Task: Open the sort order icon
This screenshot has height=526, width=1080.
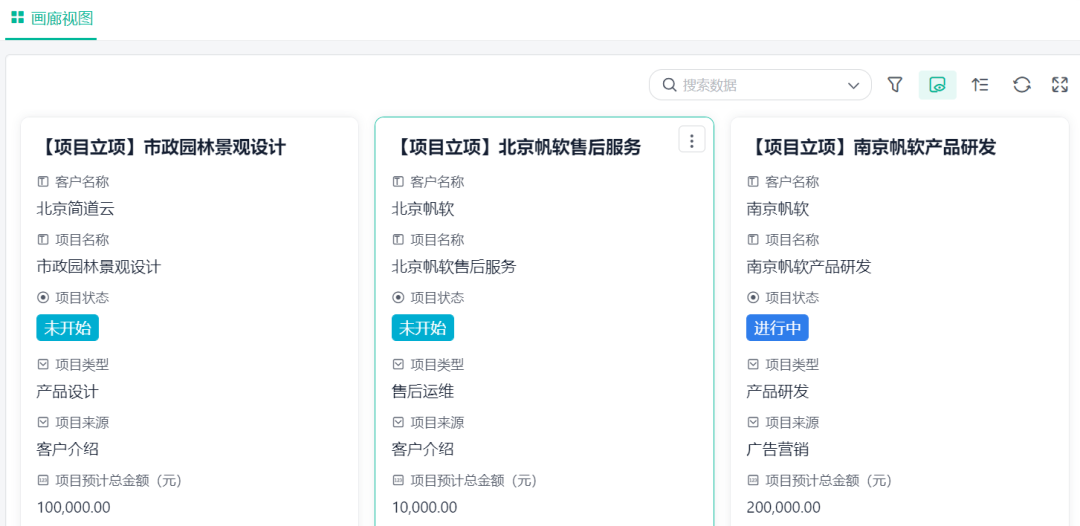Action: point(980,85)
